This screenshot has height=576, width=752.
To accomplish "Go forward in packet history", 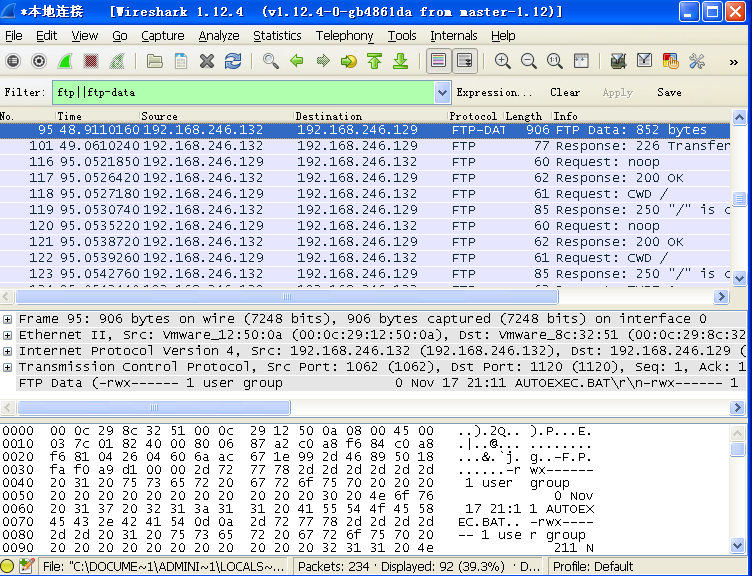I will (323, 61).
